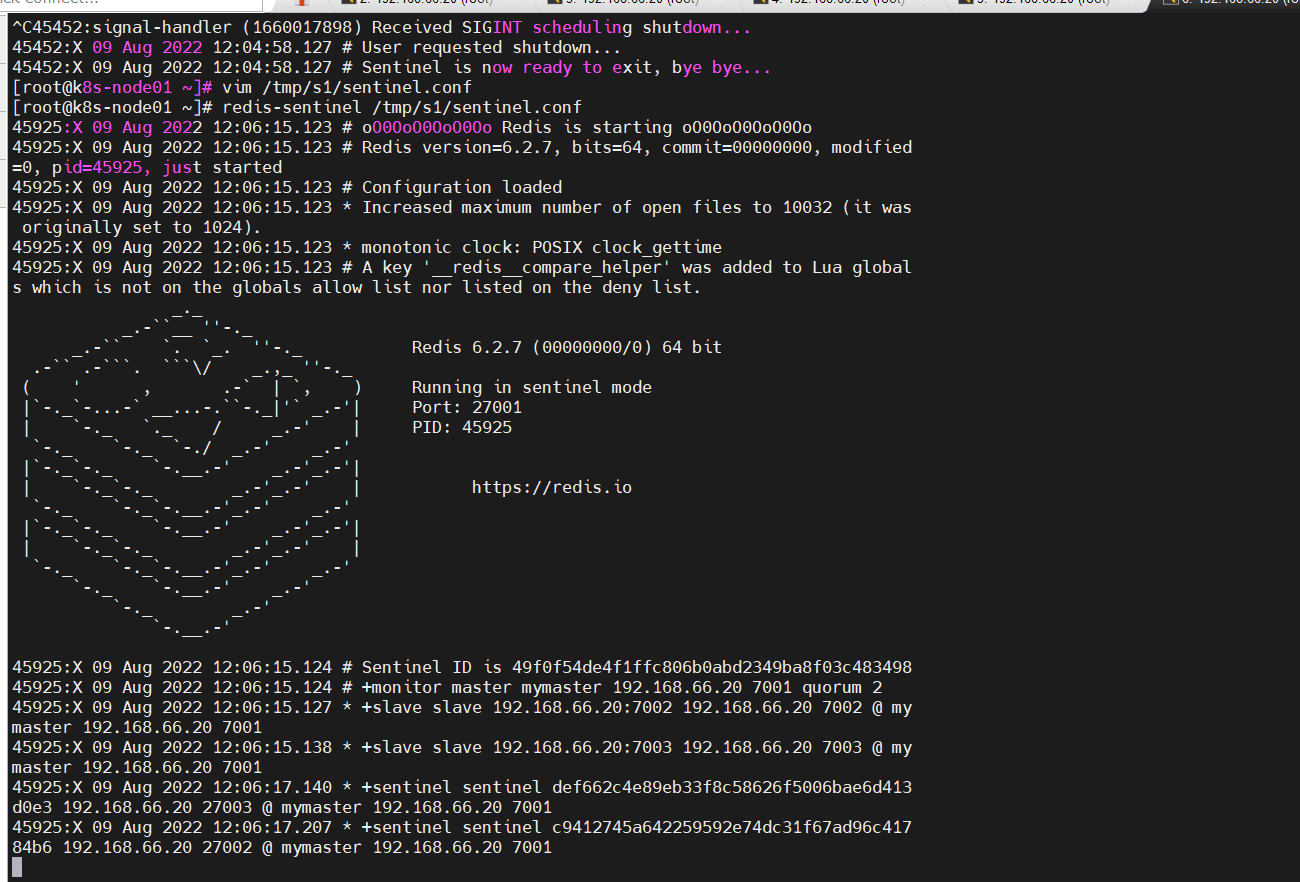Click the 'Port: 27001' text
This screenshot has width=1300, height=882.
pos(466,407)
